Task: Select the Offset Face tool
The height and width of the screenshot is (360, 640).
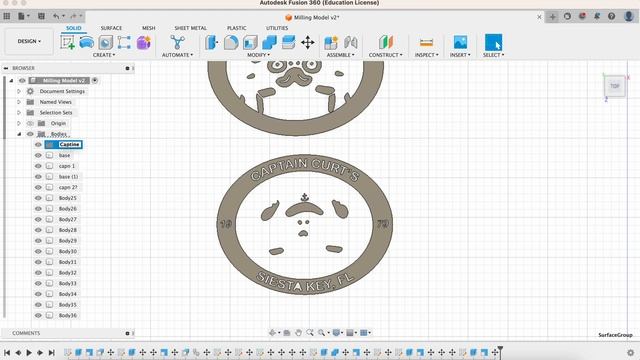Action: coord(289,42)
